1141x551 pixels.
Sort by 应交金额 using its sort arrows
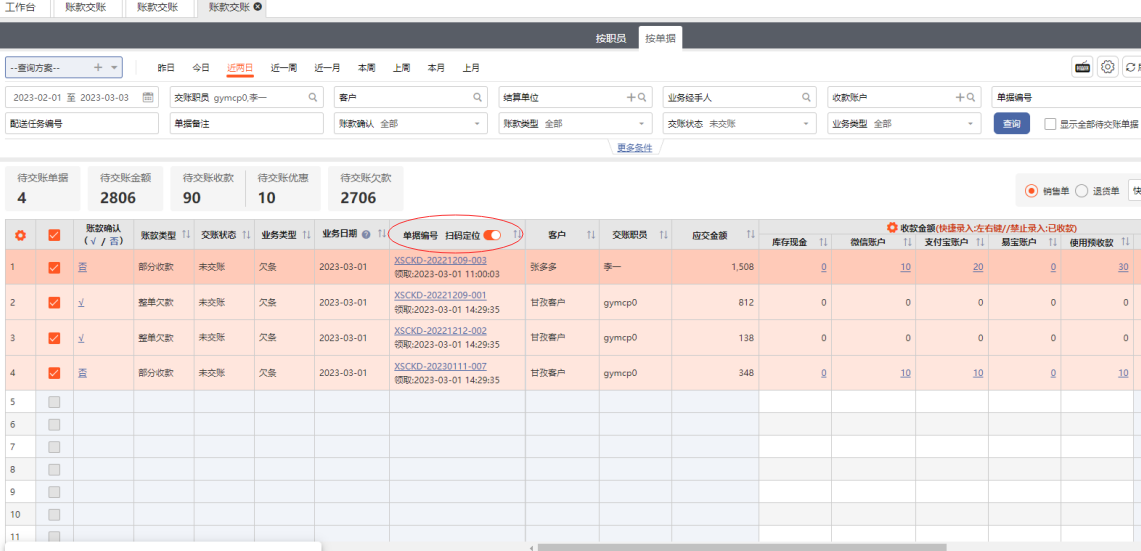click(751, 235)
